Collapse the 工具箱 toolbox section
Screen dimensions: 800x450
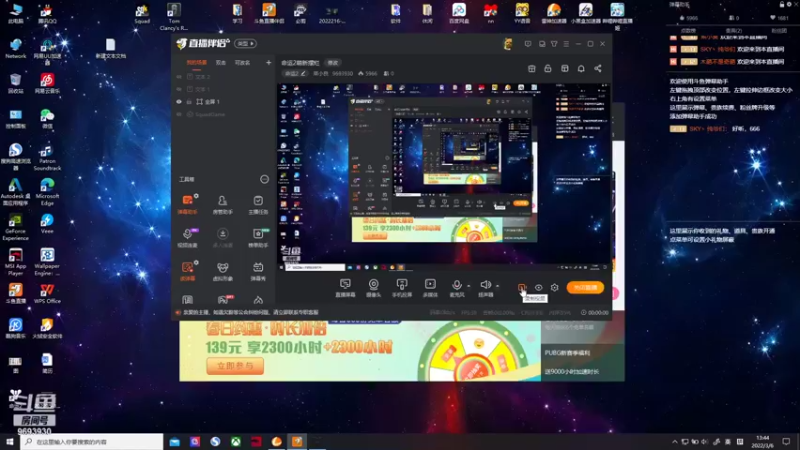click(x=264, y=179)
